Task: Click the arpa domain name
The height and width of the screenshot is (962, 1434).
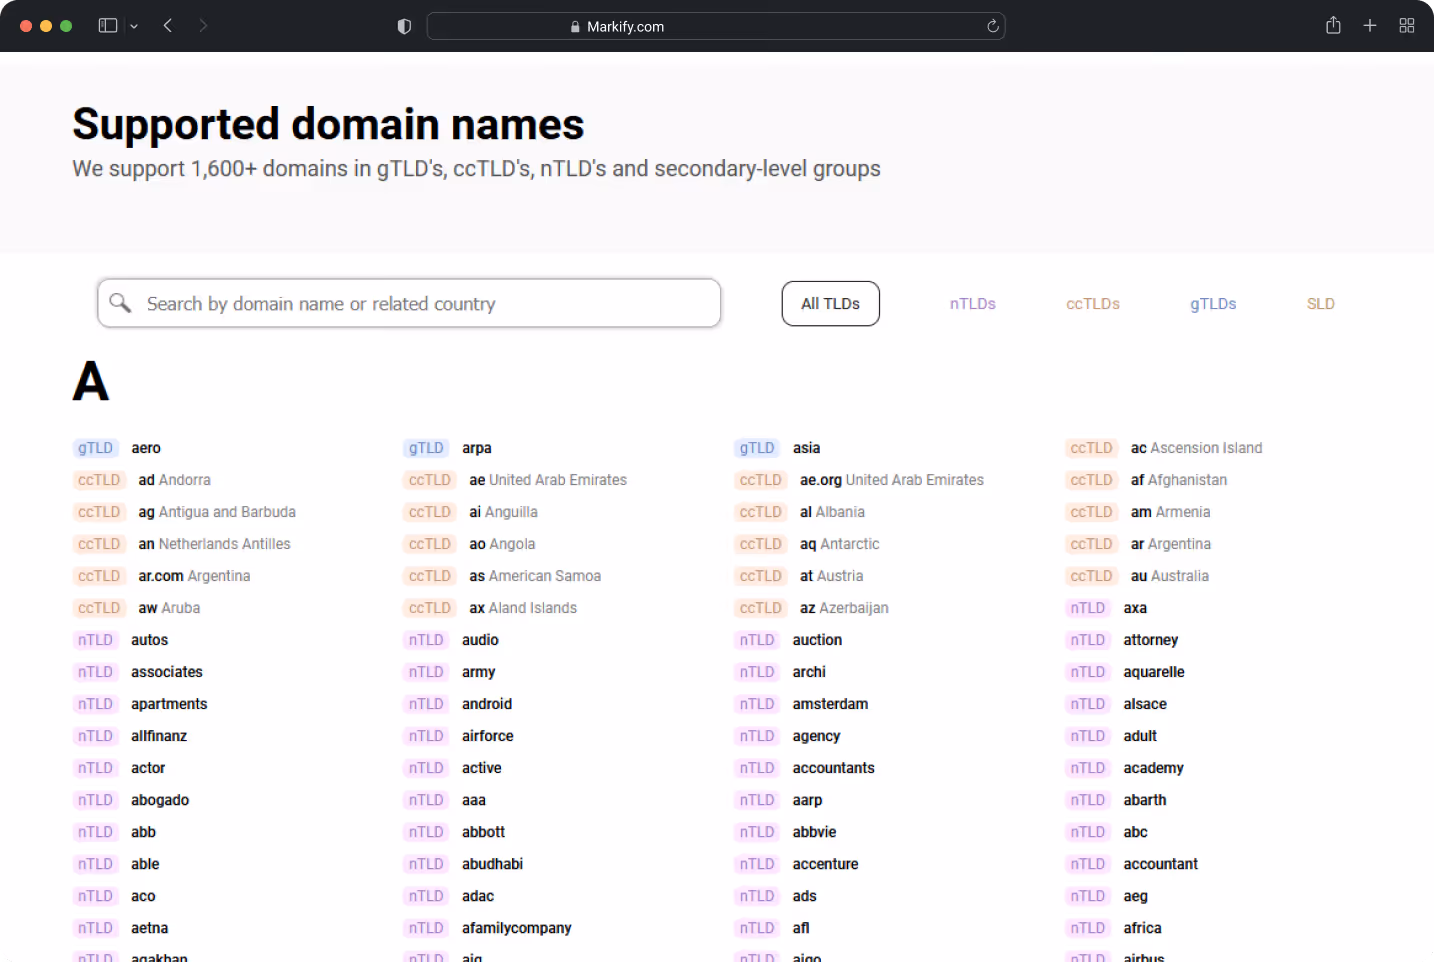Action: click(x=477, y=448)
